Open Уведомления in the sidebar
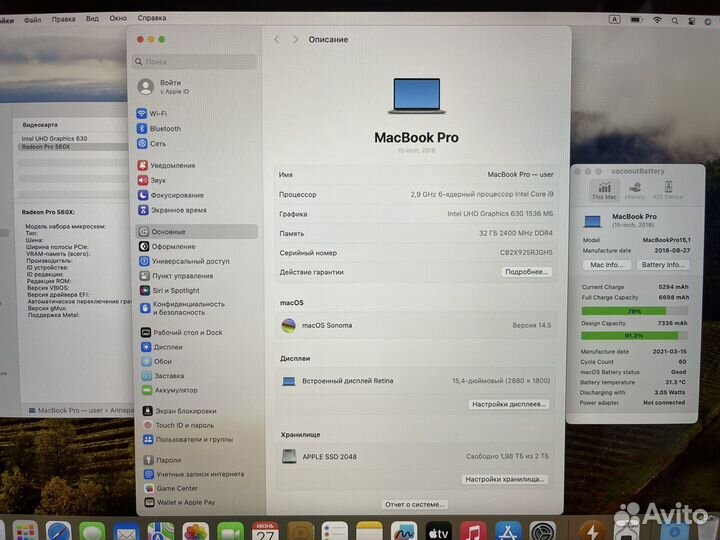This screenshot has height=540, width=720. tap(166, 165)
